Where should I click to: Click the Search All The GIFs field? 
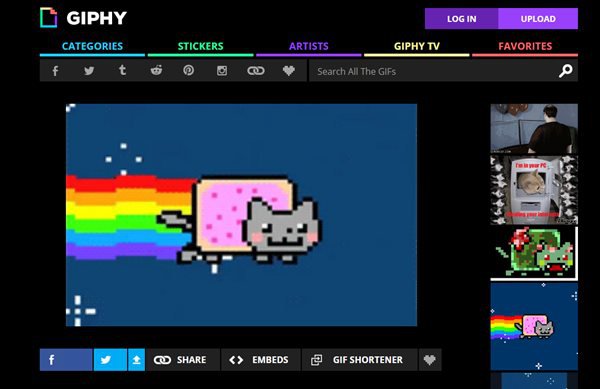[434, 71]
